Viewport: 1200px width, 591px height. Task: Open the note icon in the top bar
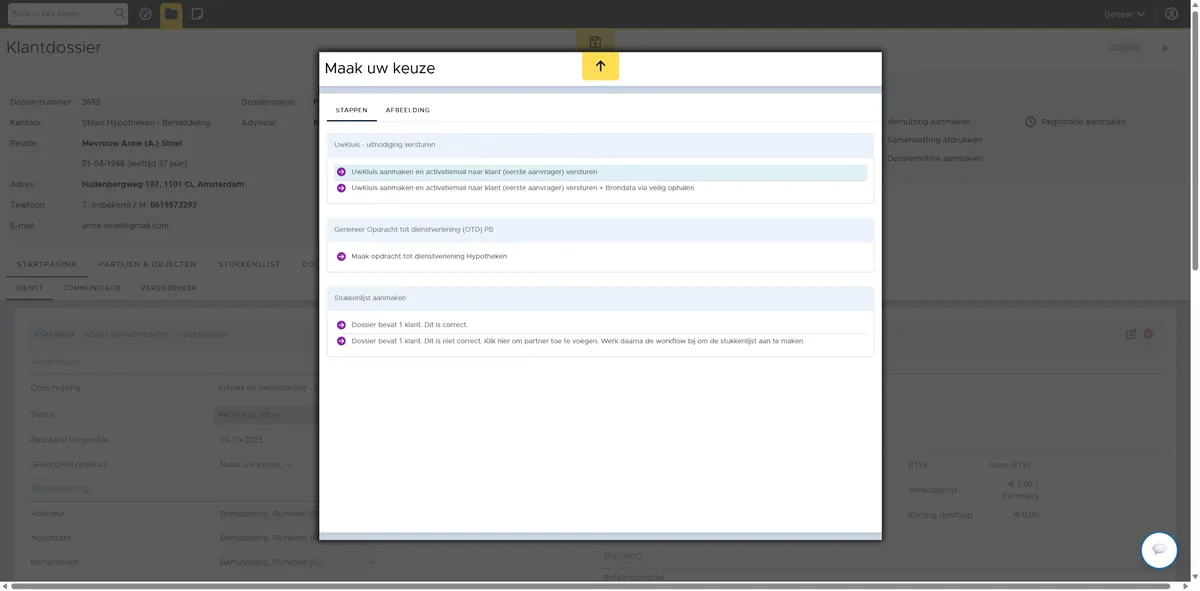tap(197, 14)
